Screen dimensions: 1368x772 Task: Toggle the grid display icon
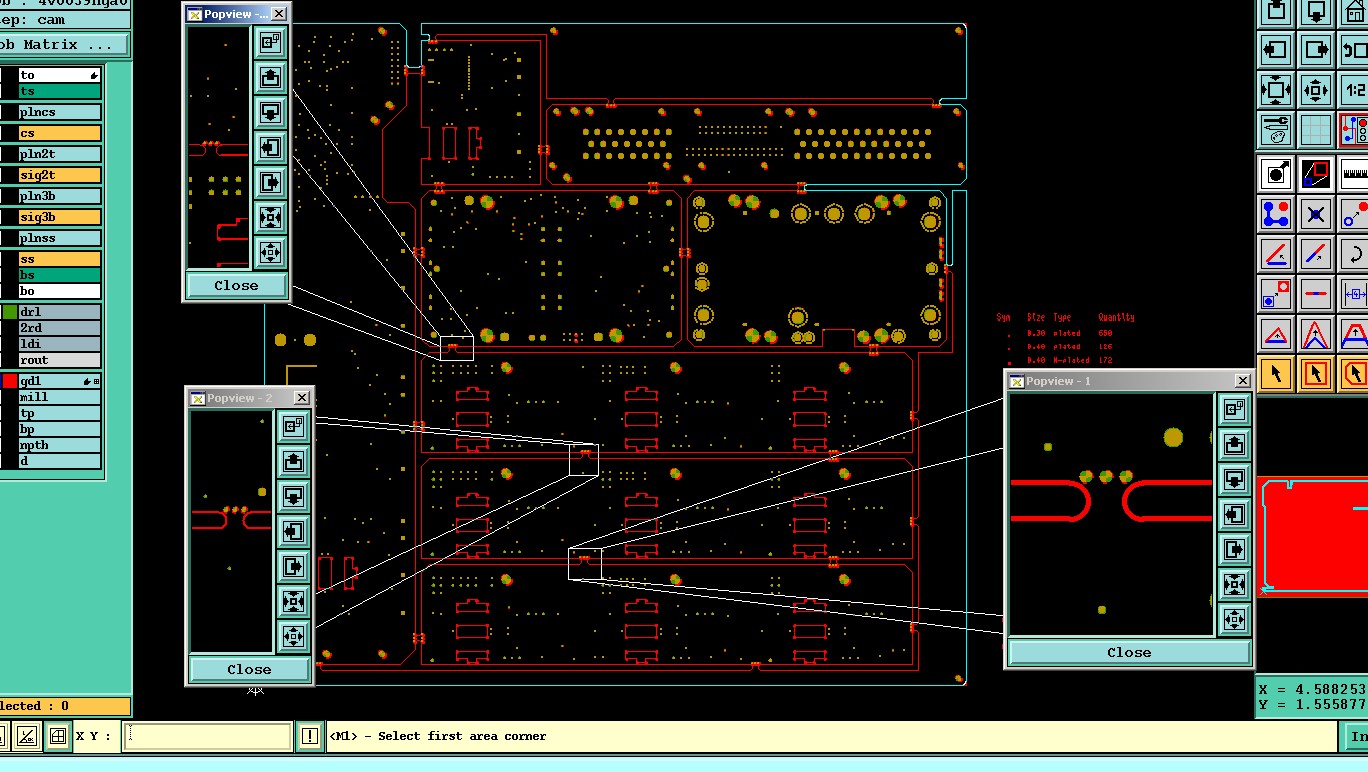[1315, 130]
